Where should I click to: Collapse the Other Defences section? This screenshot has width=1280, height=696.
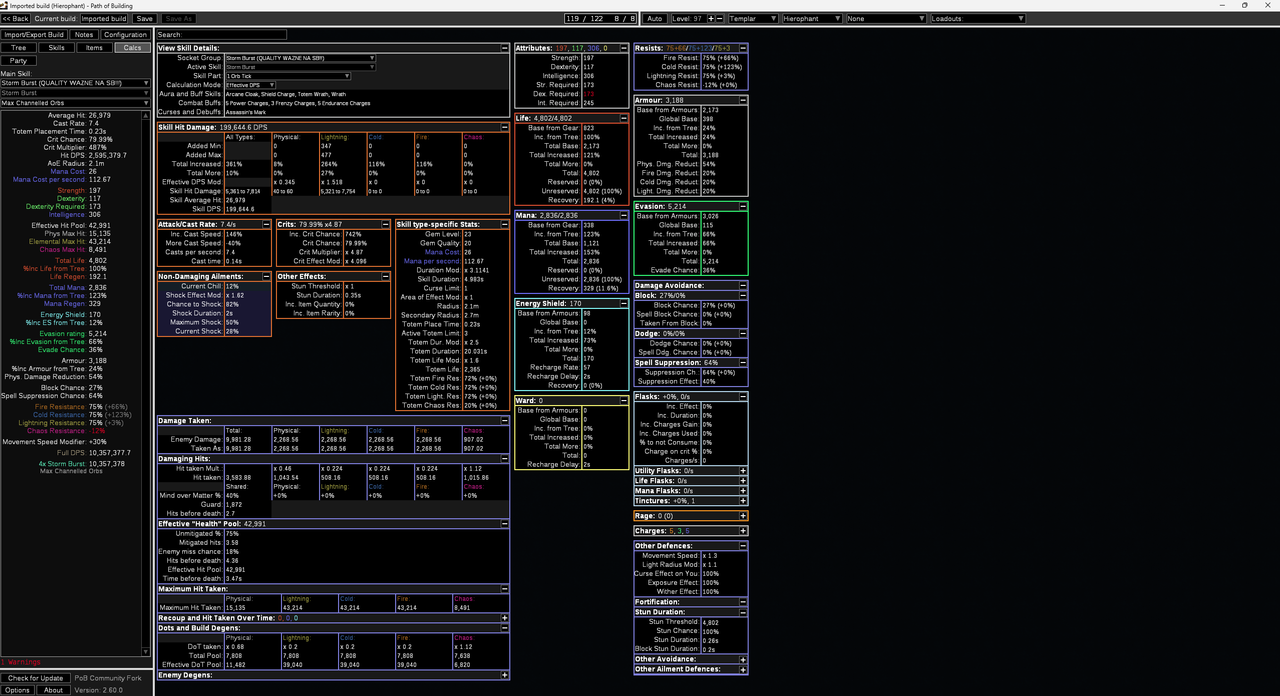click(x=743, y=546)
